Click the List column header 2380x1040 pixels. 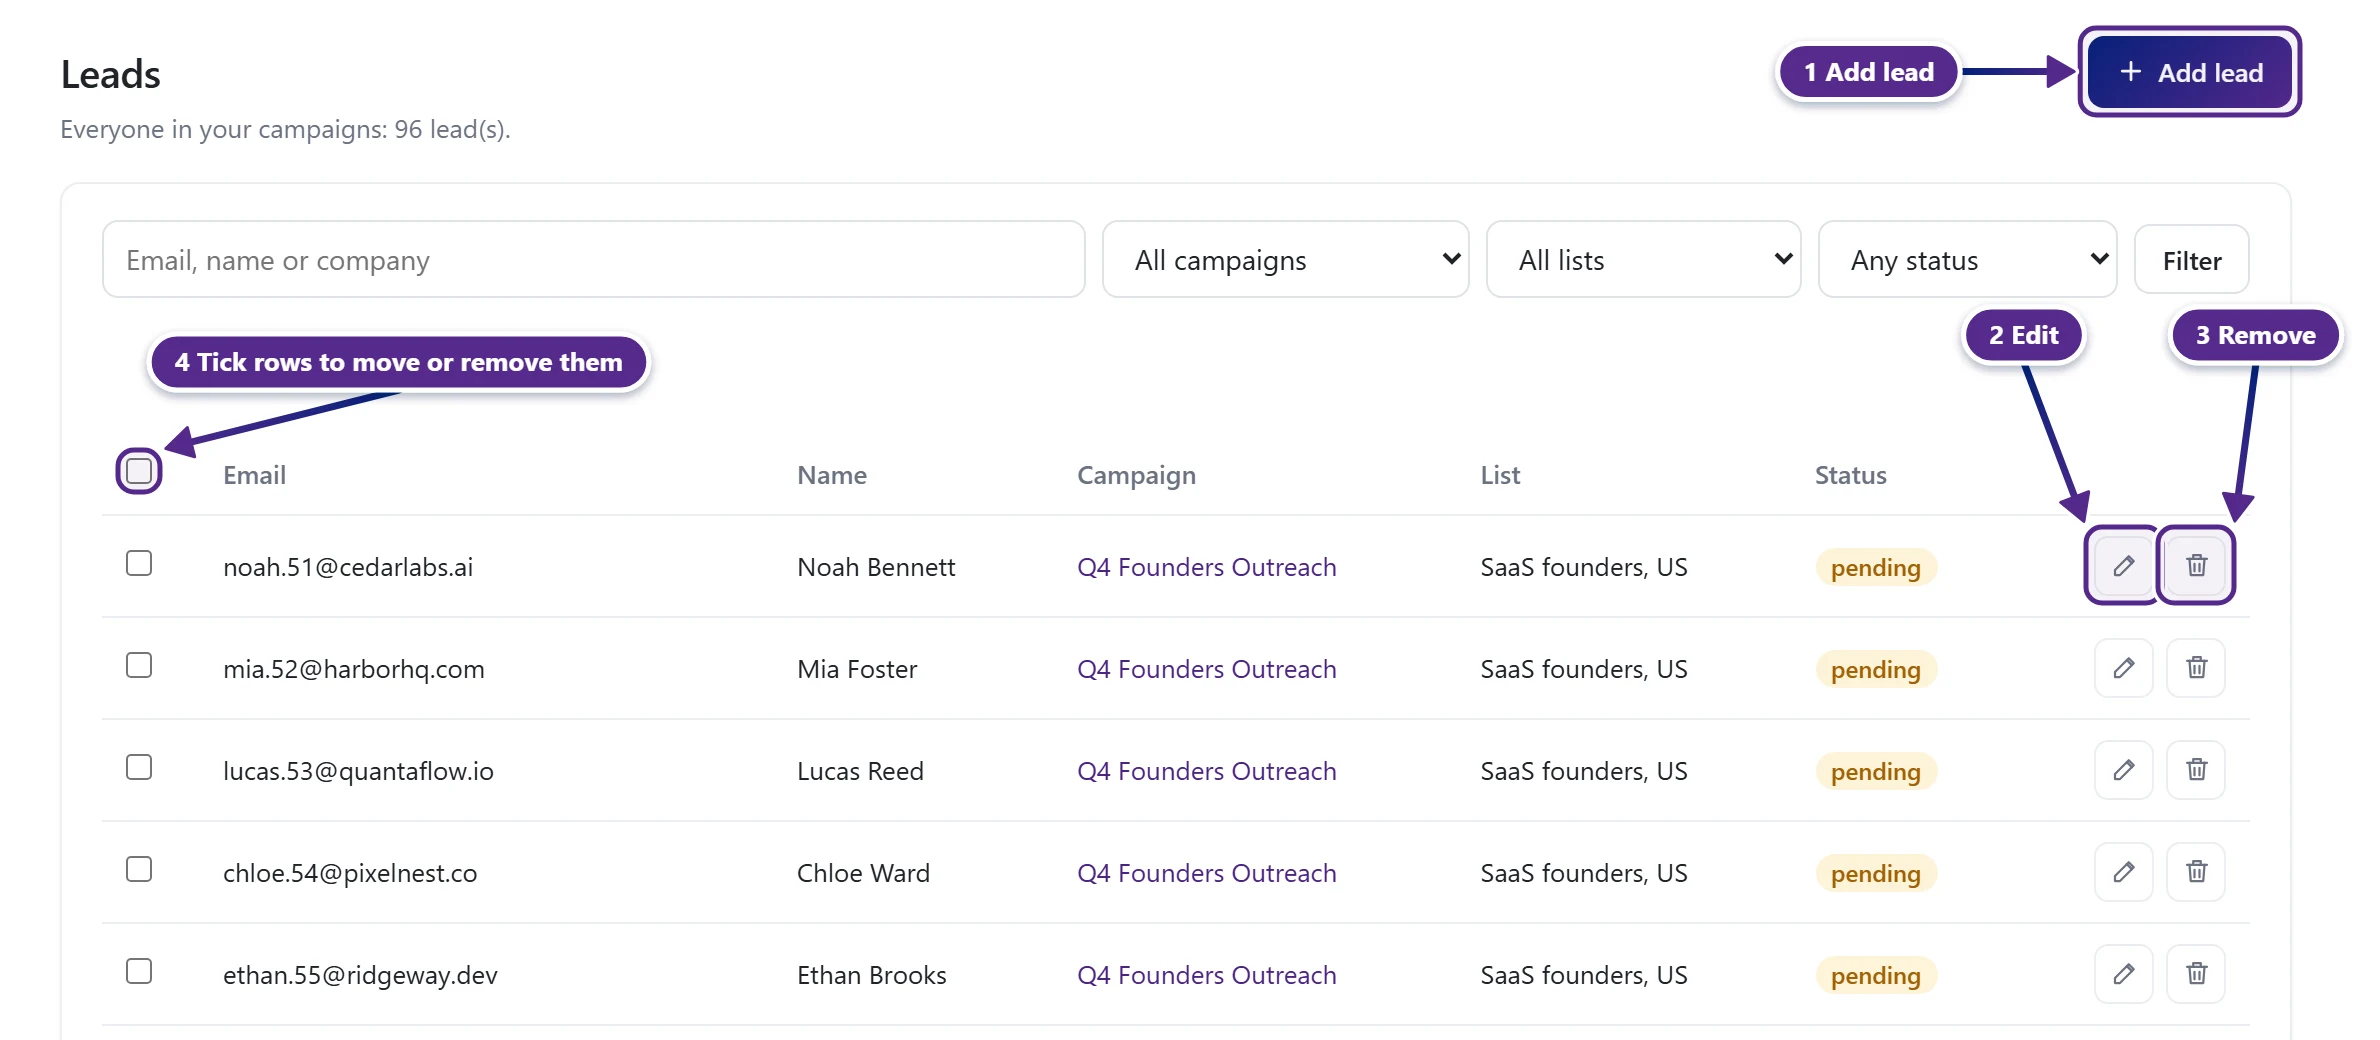(1500, 475)
